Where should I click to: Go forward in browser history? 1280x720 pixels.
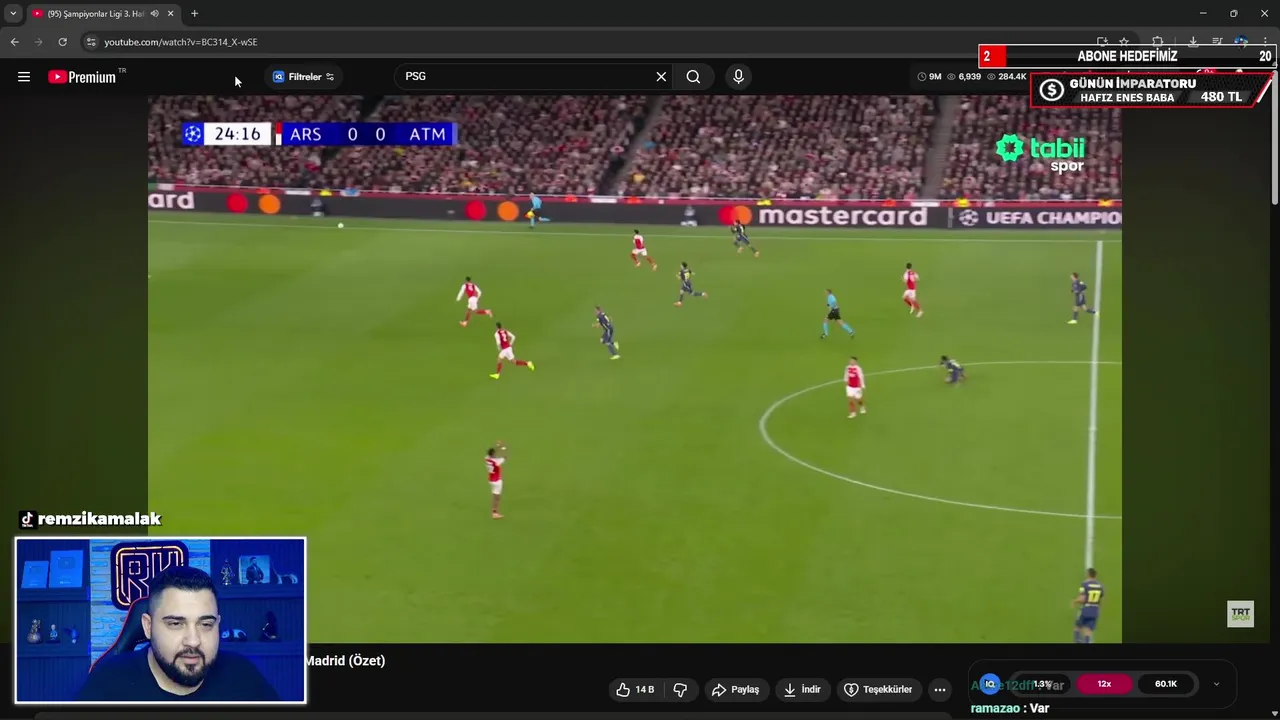click(x=38, y=42)
